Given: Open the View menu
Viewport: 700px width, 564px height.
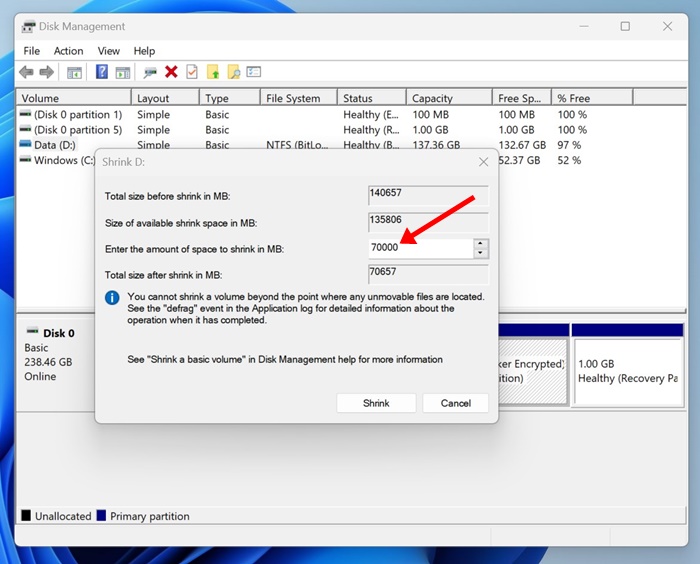Looking at the screenshot, I should pos(108,51).
